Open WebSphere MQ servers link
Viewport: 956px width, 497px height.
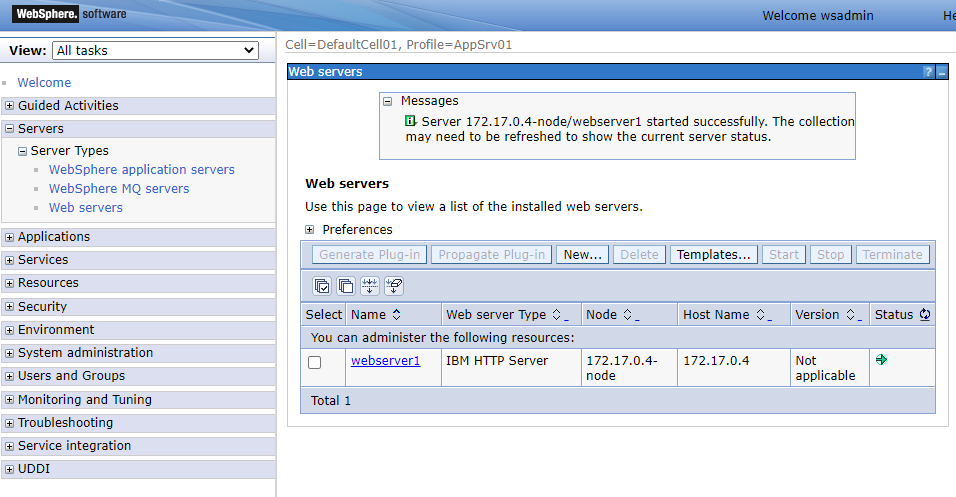click(x=119, y=188)
